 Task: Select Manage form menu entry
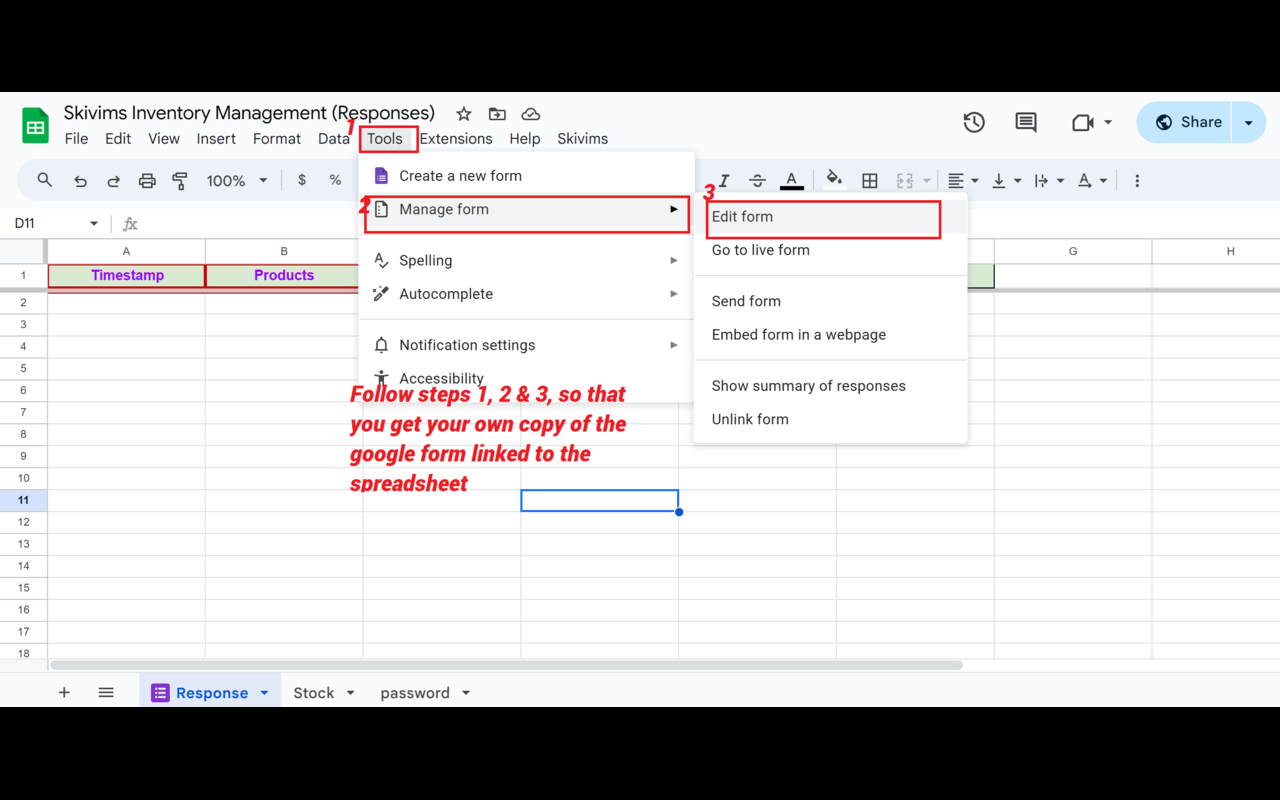tap(526, 210)
